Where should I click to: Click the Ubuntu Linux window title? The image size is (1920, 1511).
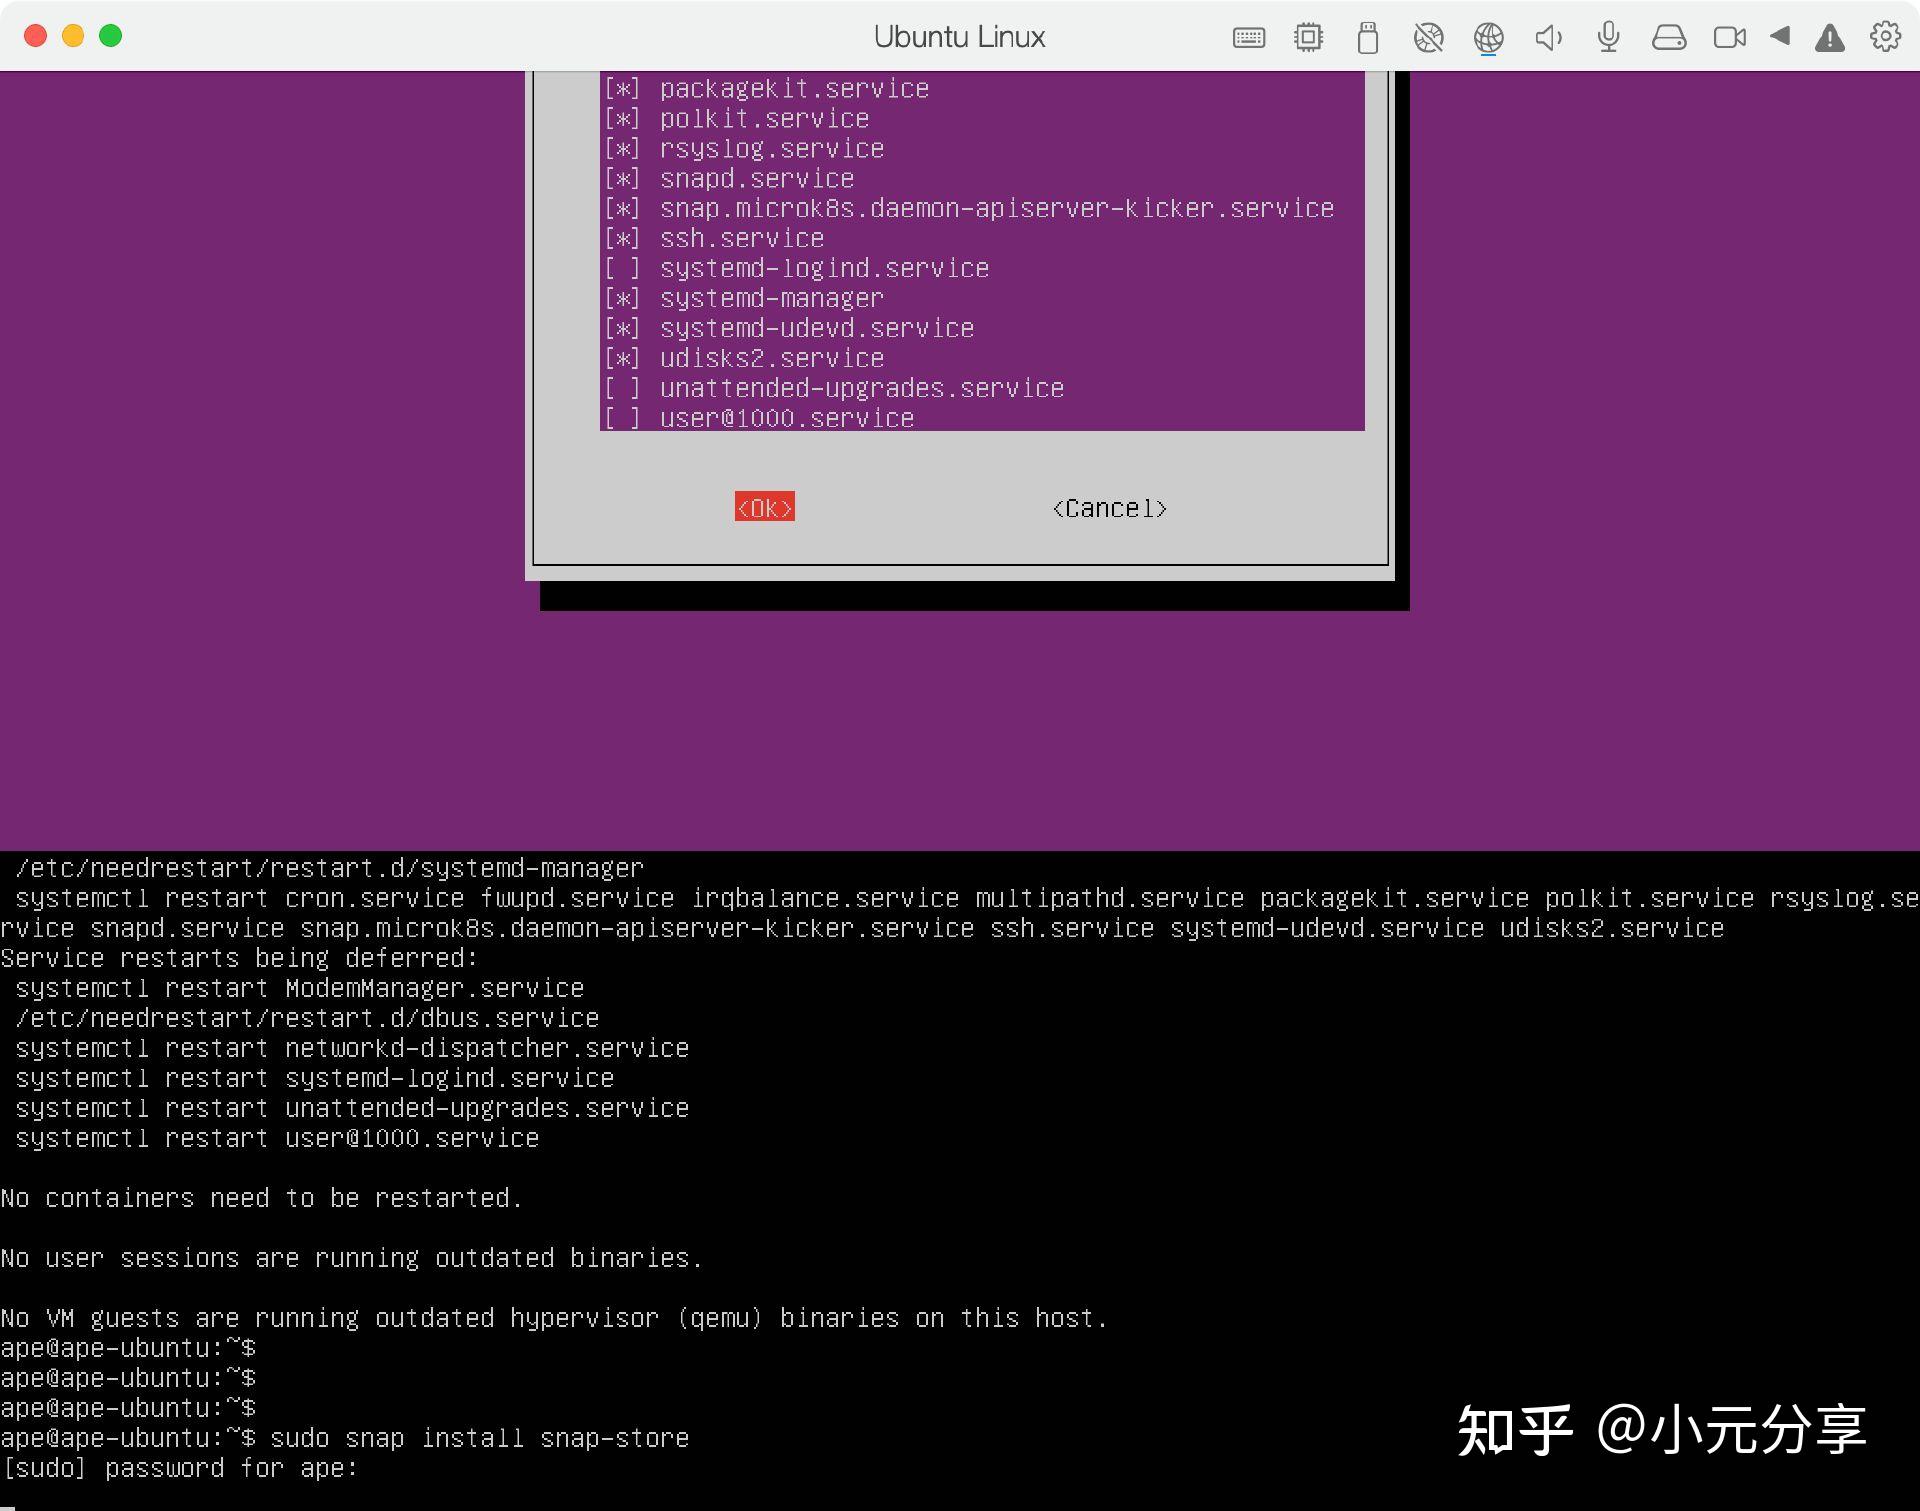[959, 37]
